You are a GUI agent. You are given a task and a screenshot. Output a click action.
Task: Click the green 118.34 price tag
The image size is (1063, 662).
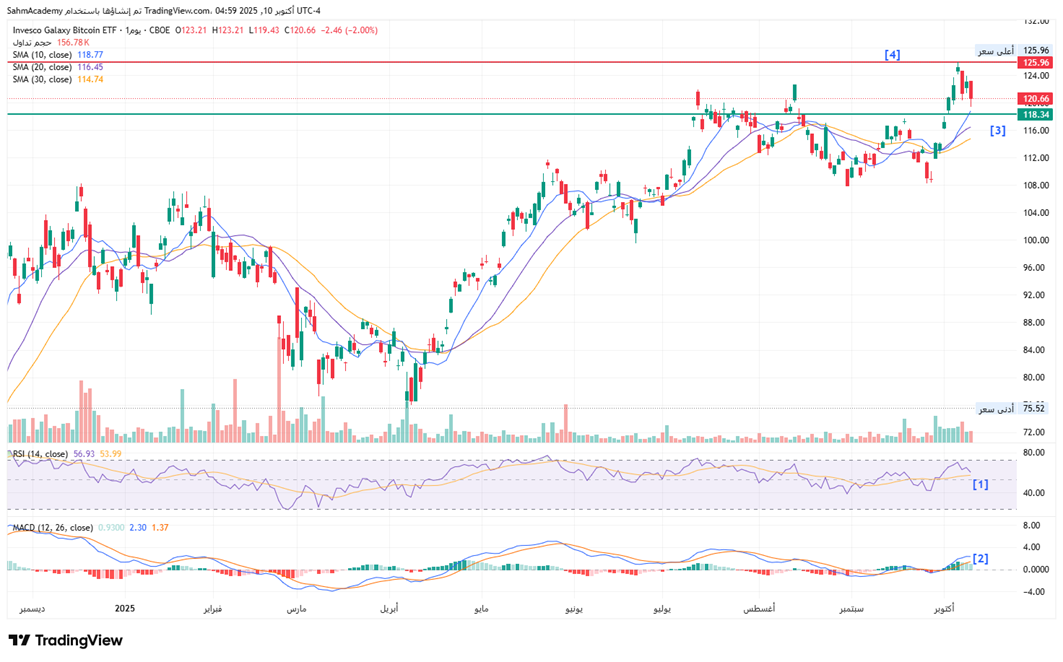(x=1034, y=115)
